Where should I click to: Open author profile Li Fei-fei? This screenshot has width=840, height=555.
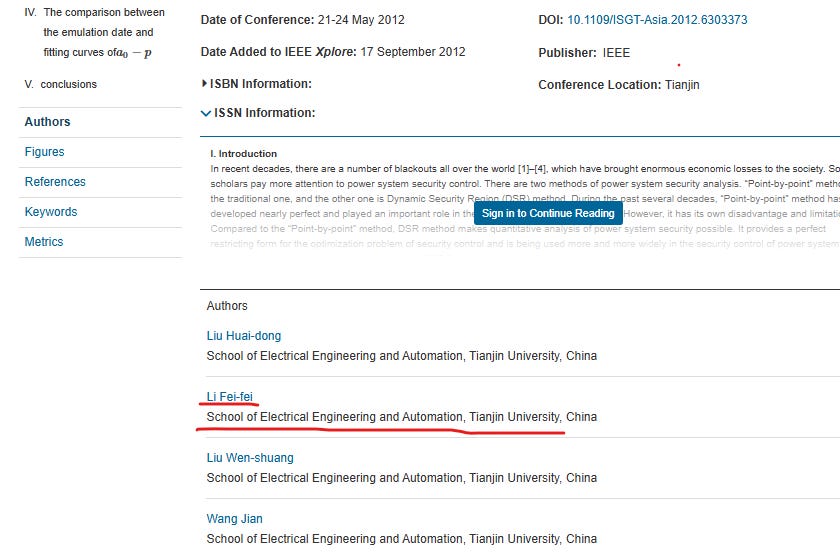229,396
